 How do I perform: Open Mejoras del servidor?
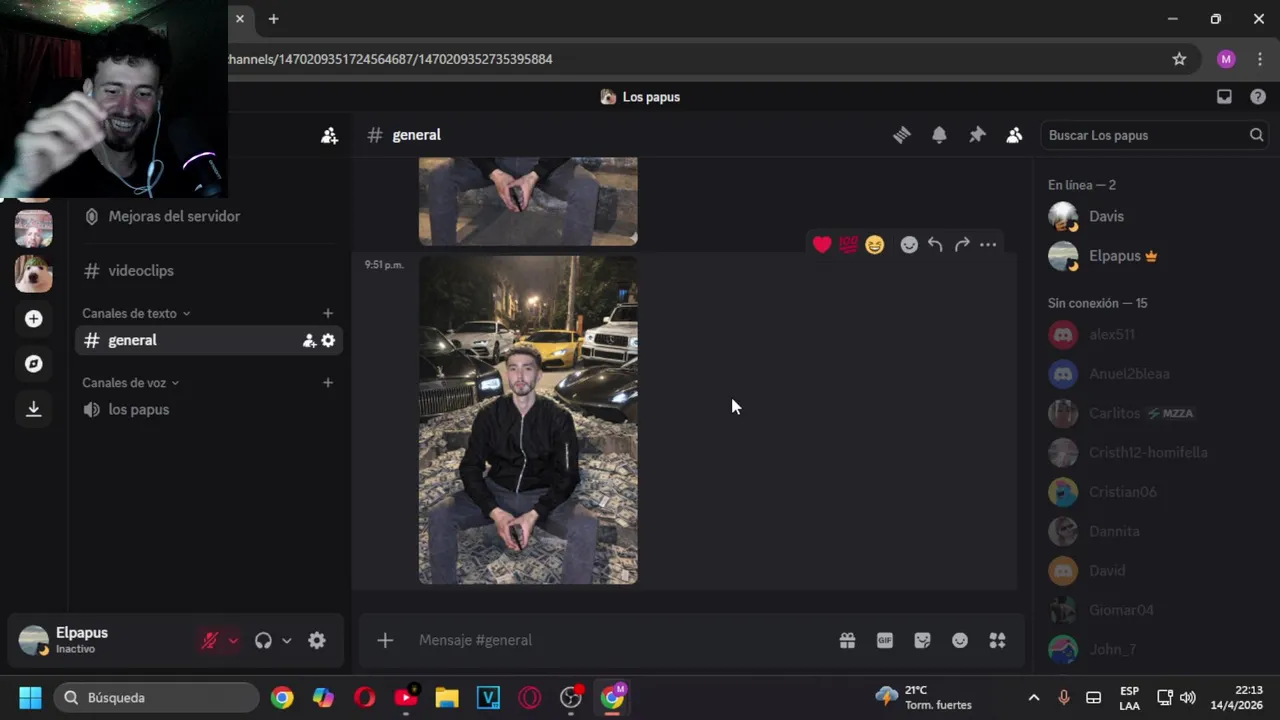click(208, 216)
